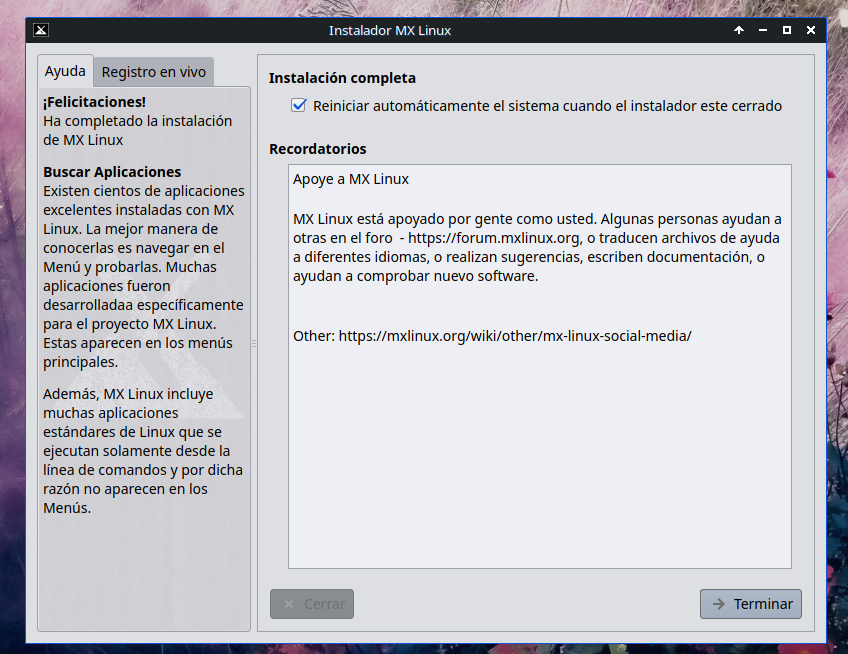
Task: Click the up-arrow icon in the title bar
Action: 739,30
